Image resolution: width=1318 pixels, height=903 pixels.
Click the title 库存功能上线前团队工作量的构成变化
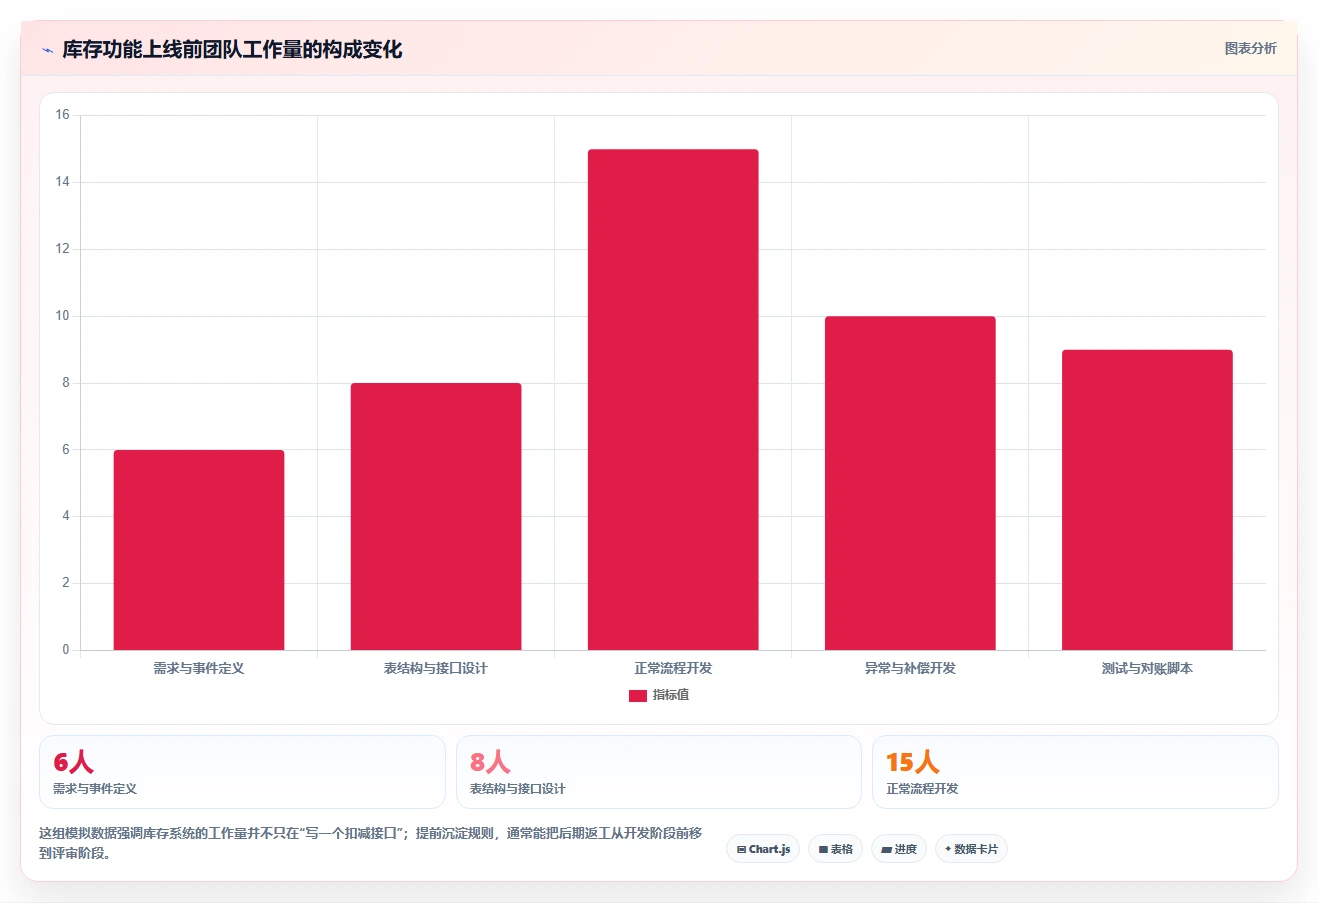(x=232, y=50)
